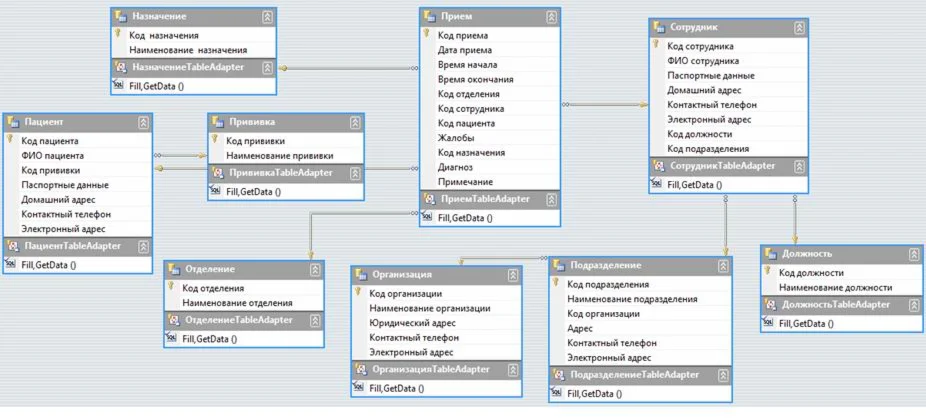
Task: Click the Отделение table icon
Action: coord(174,269)
